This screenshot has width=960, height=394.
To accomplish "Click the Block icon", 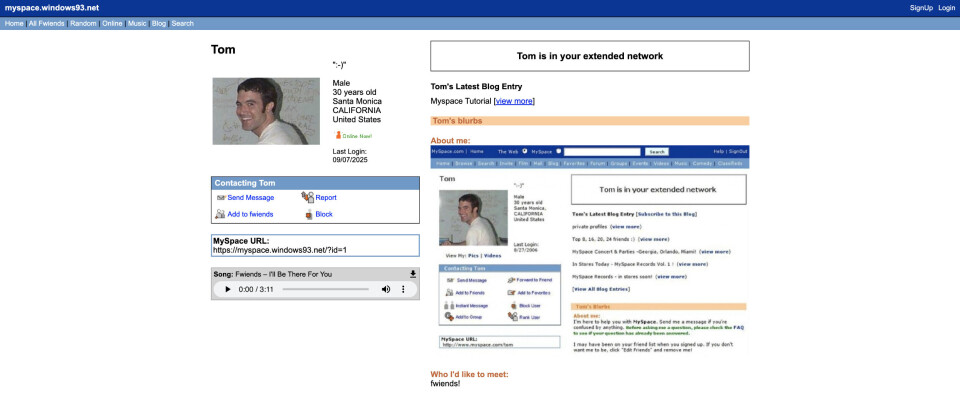I will pyautogui.click(x=309, y=214).
